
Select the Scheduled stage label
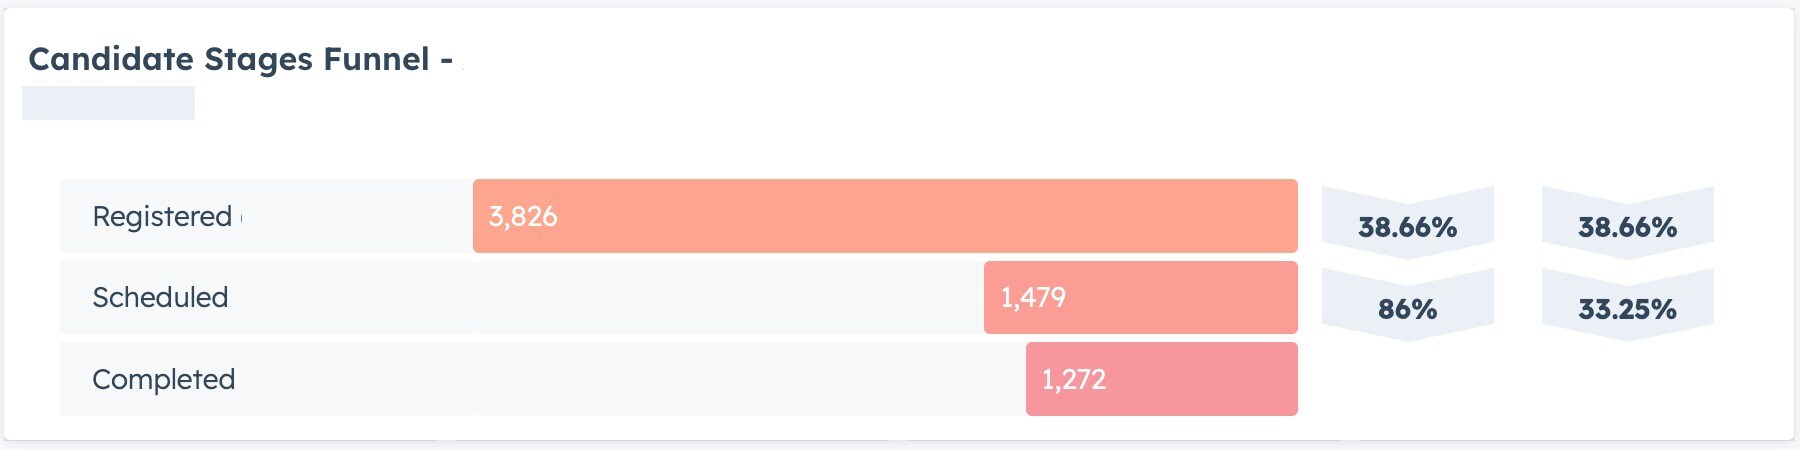pos(160,297)
